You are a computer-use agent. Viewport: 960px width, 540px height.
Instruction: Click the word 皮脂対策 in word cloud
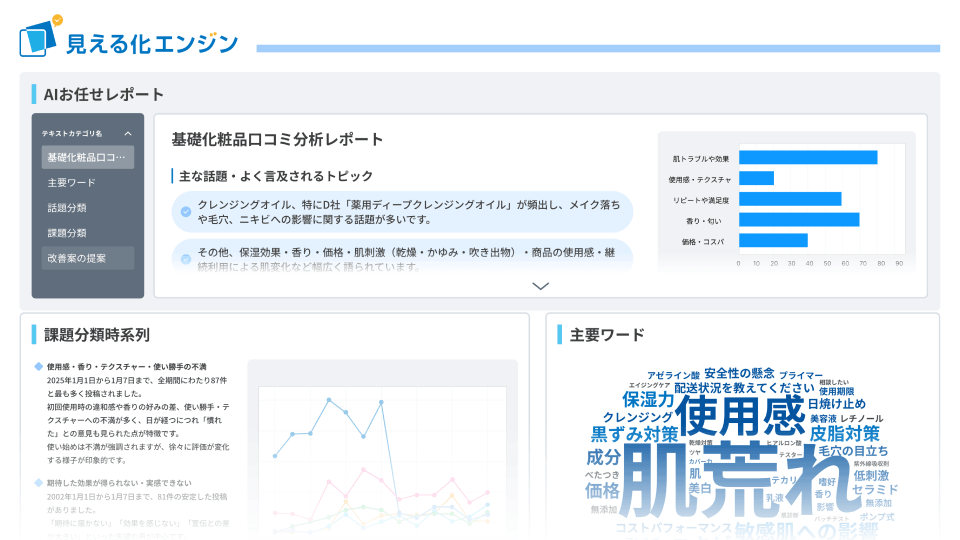pyautogui.click(x=844, y=433)
